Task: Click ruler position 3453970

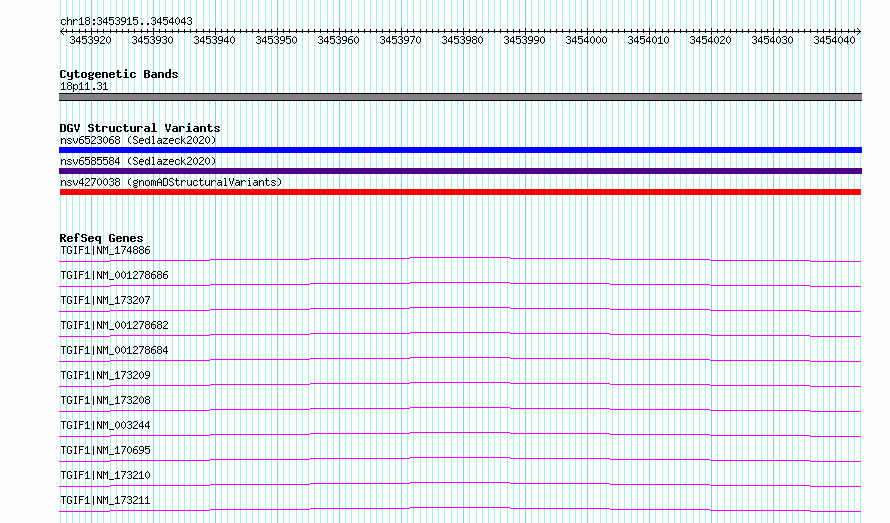Action: pos(400,40)
